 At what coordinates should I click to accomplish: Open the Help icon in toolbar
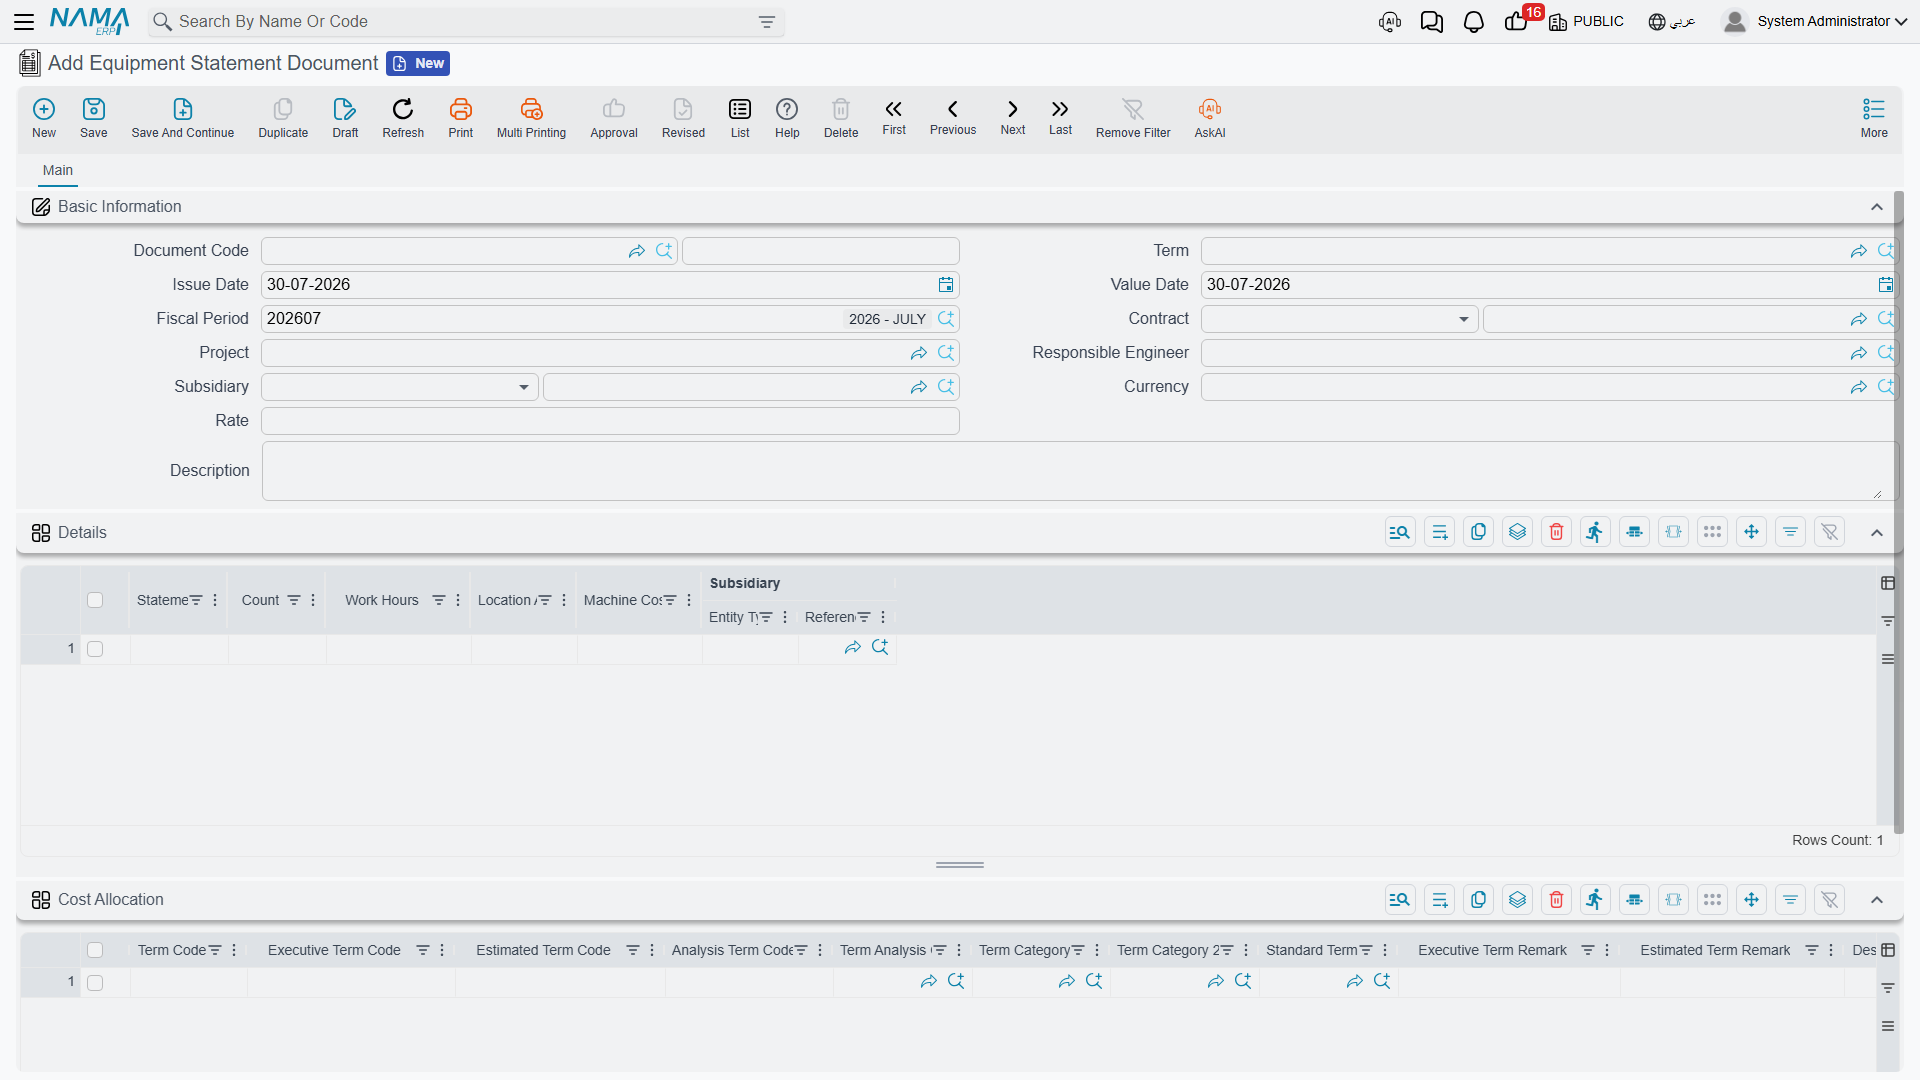(787, 117)
